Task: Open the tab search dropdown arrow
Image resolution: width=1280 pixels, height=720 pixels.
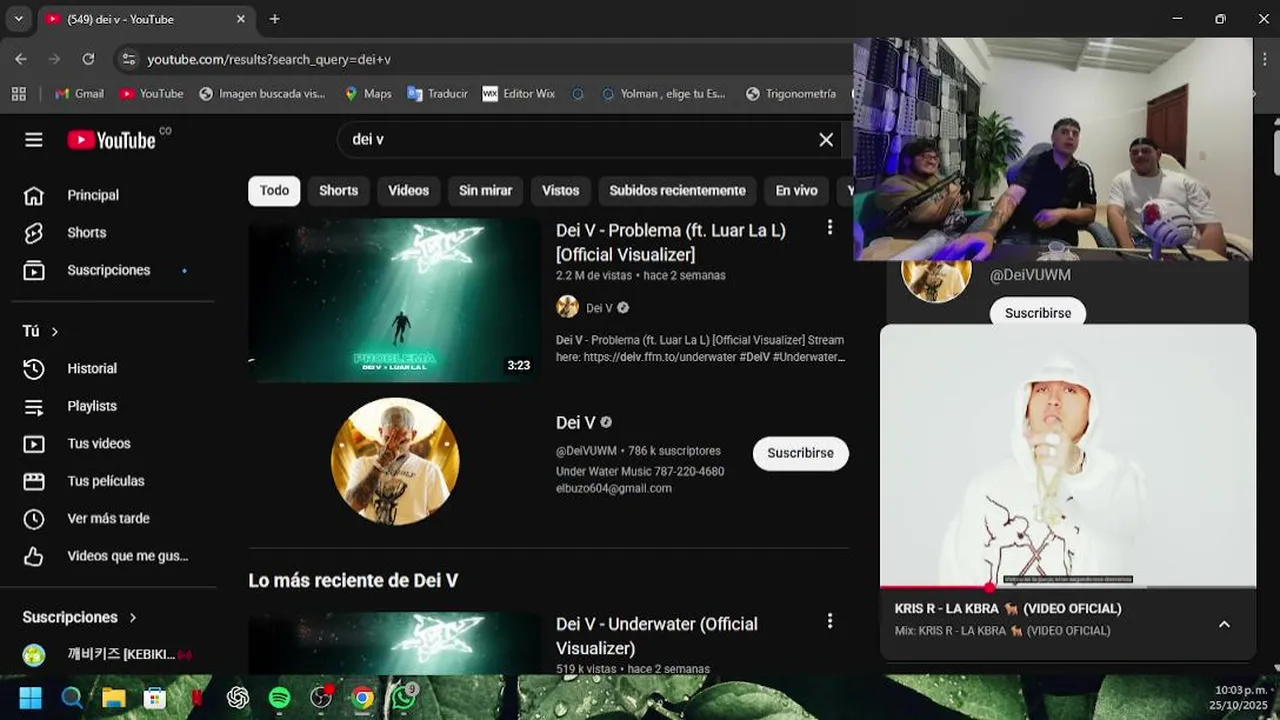Action: tap(18, 19)
